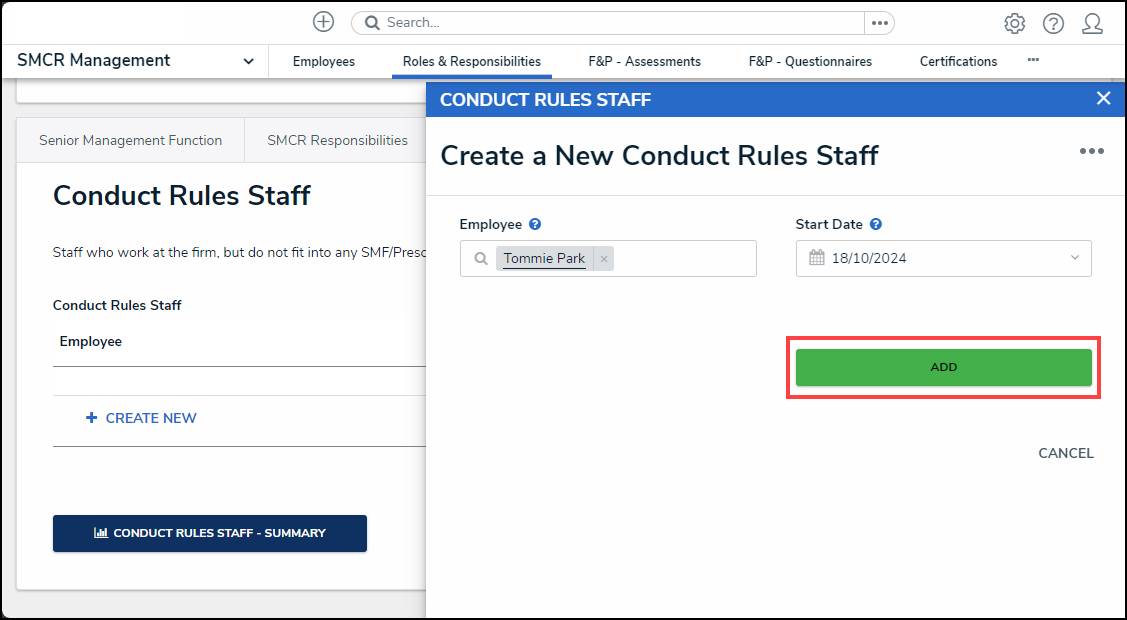
Task: Click the Start Date help icon
Action: (x=876, y=225)
